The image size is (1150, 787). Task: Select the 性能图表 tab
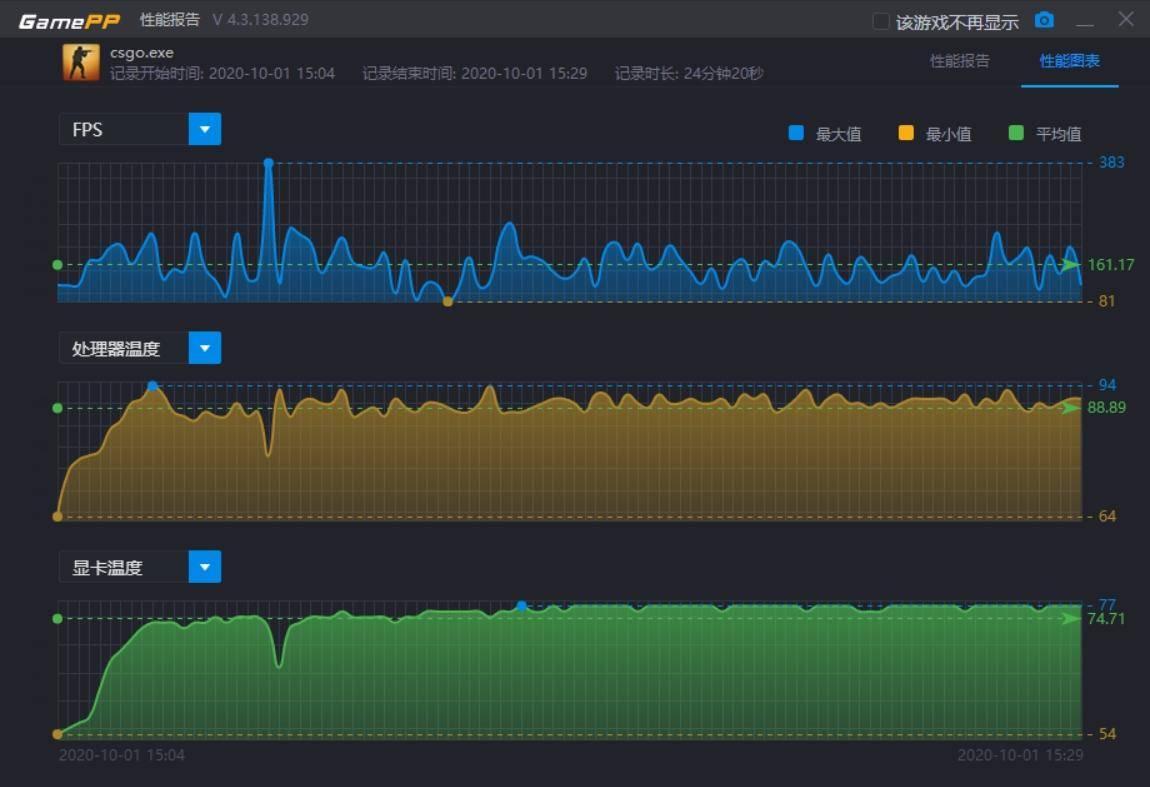click(x=1069, y=61)
